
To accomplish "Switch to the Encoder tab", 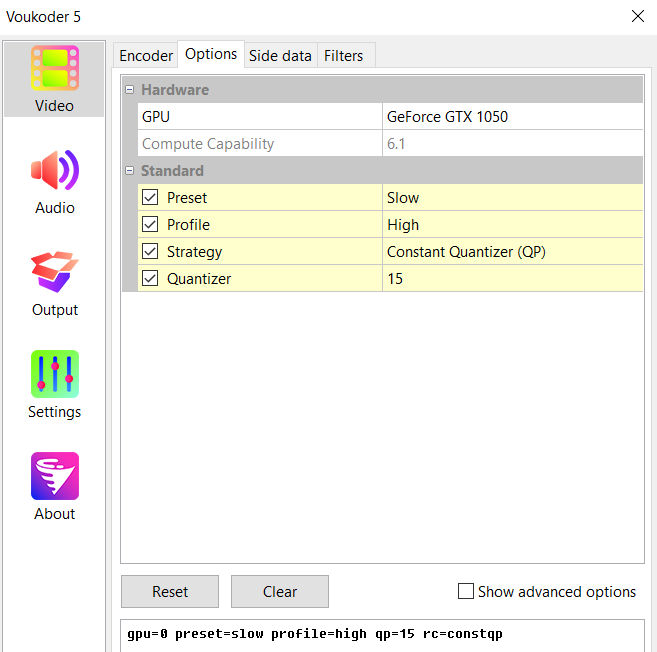I will (x=146, y=56).
